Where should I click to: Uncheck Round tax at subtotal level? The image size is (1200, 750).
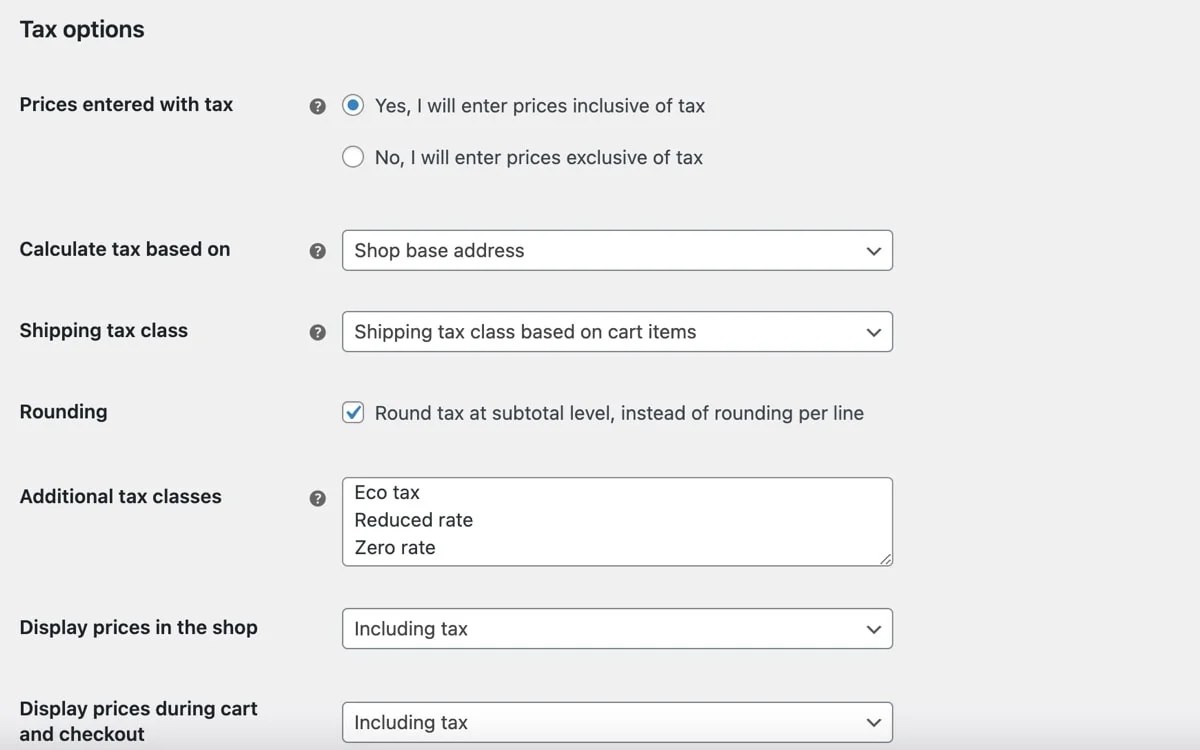click(x=352, y=412)
